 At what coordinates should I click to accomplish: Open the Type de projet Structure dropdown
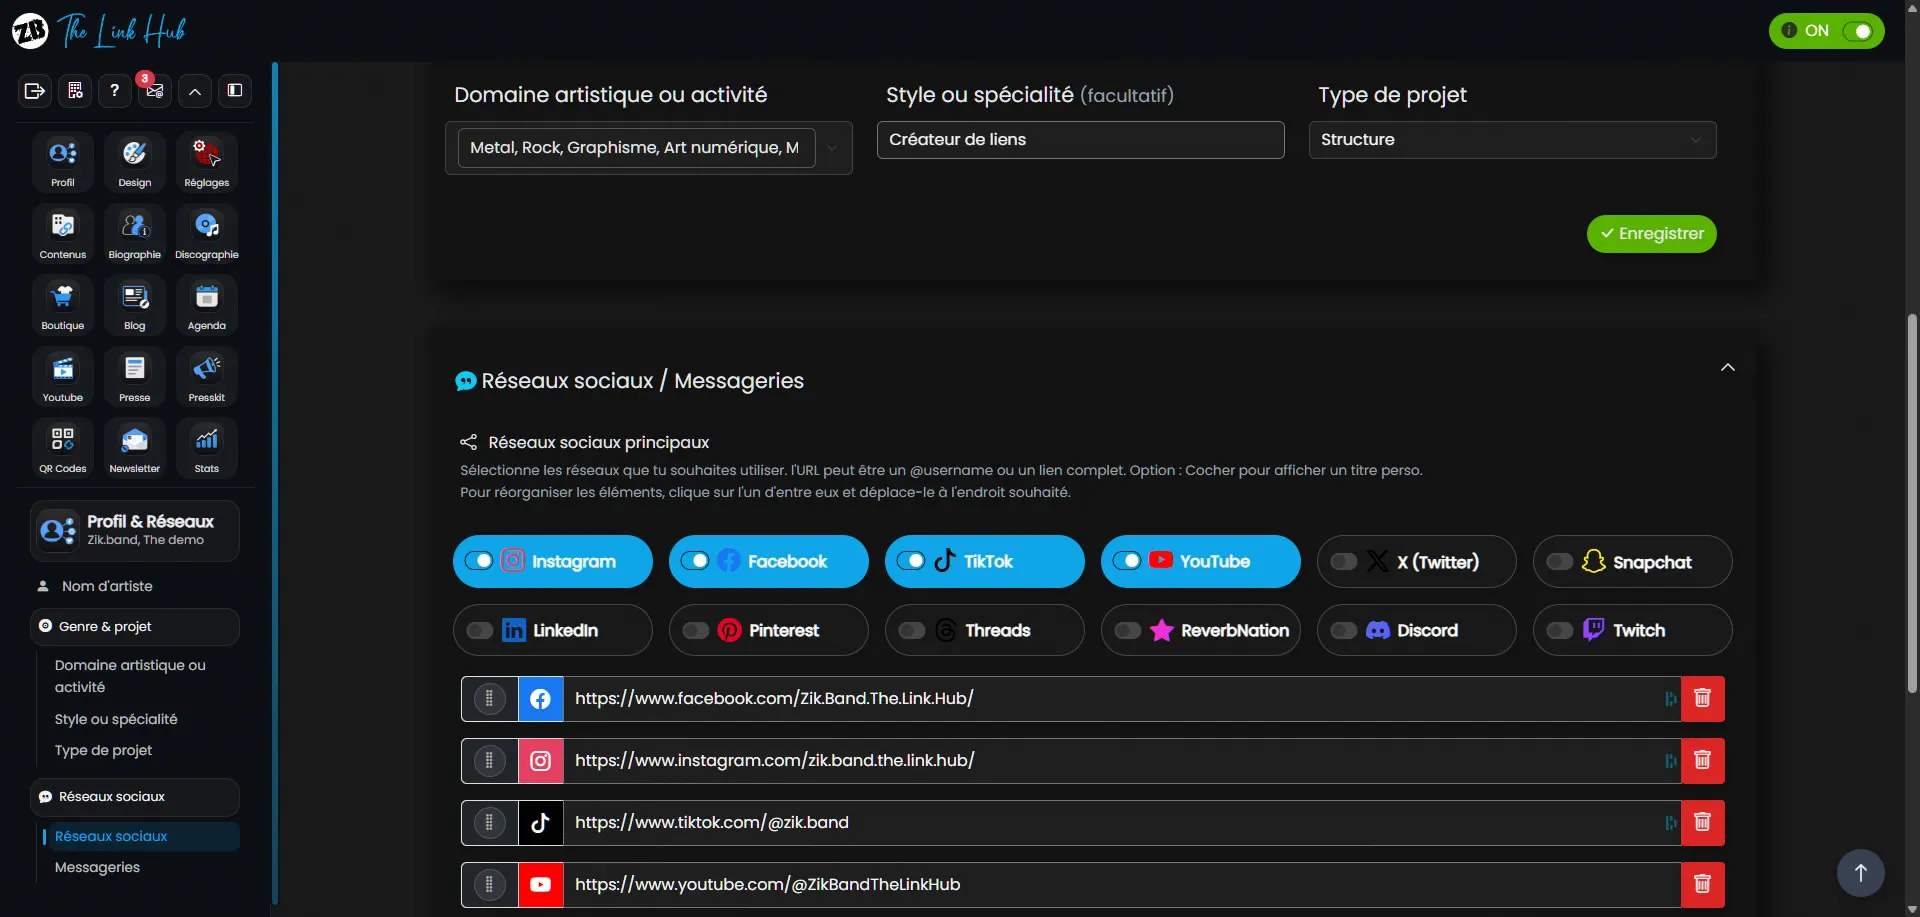pos(1512,140)
